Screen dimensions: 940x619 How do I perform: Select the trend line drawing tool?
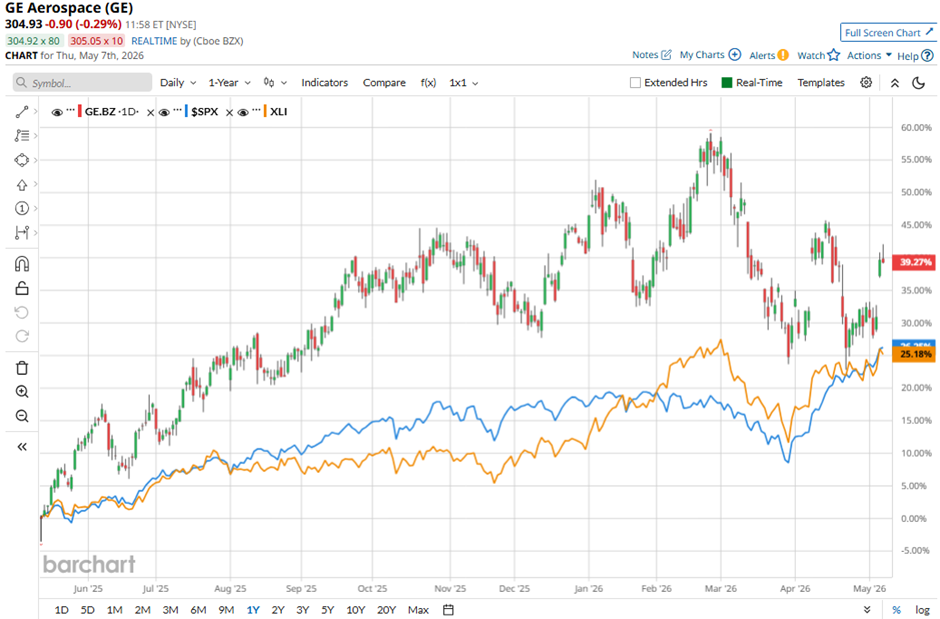tap(22, 112)
